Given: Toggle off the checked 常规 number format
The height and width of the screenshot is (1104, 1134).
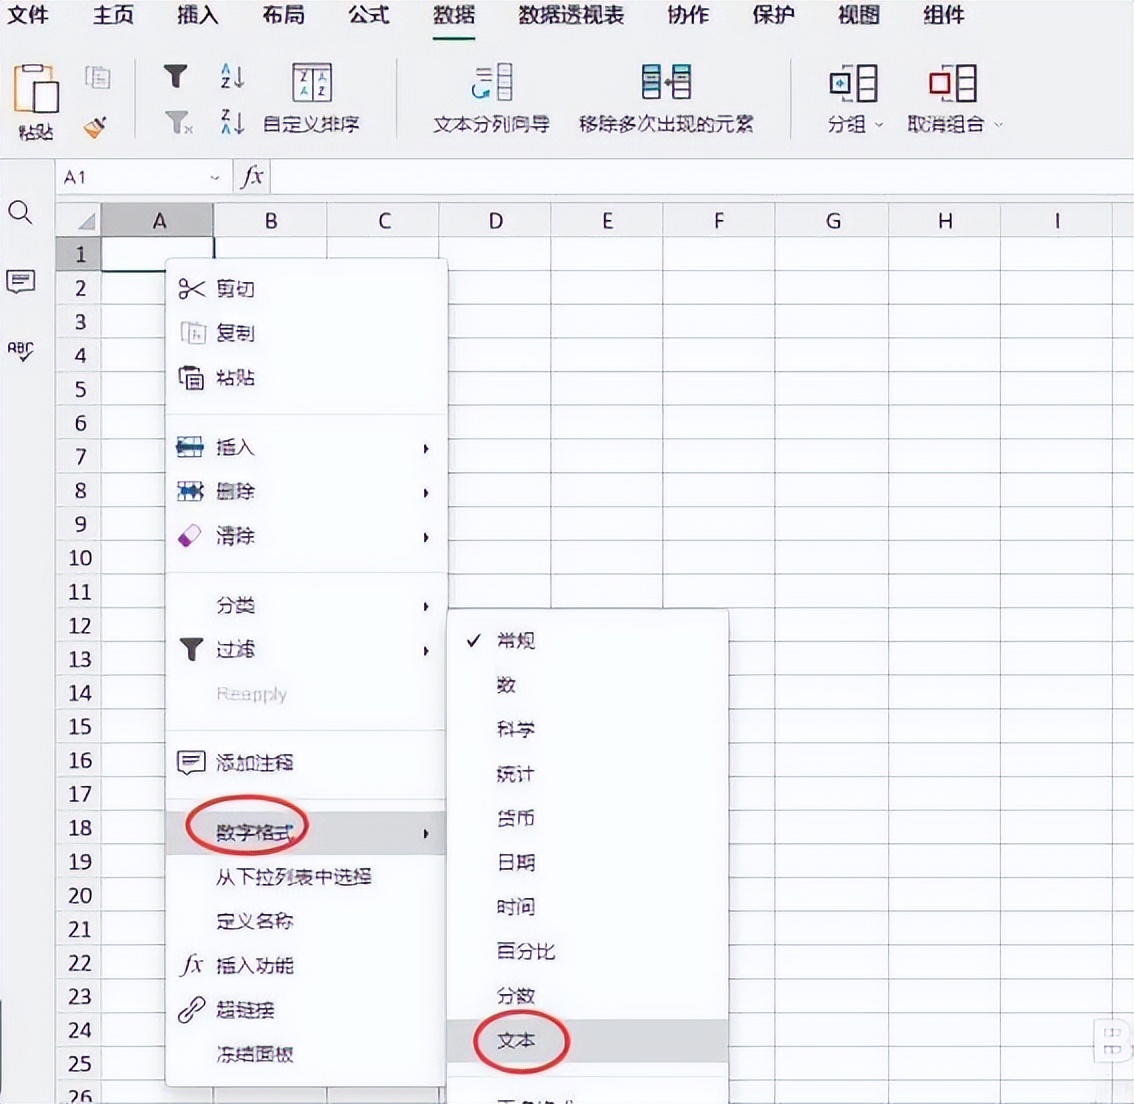Looking at the screenshot, I should click(x=514, y=640).
